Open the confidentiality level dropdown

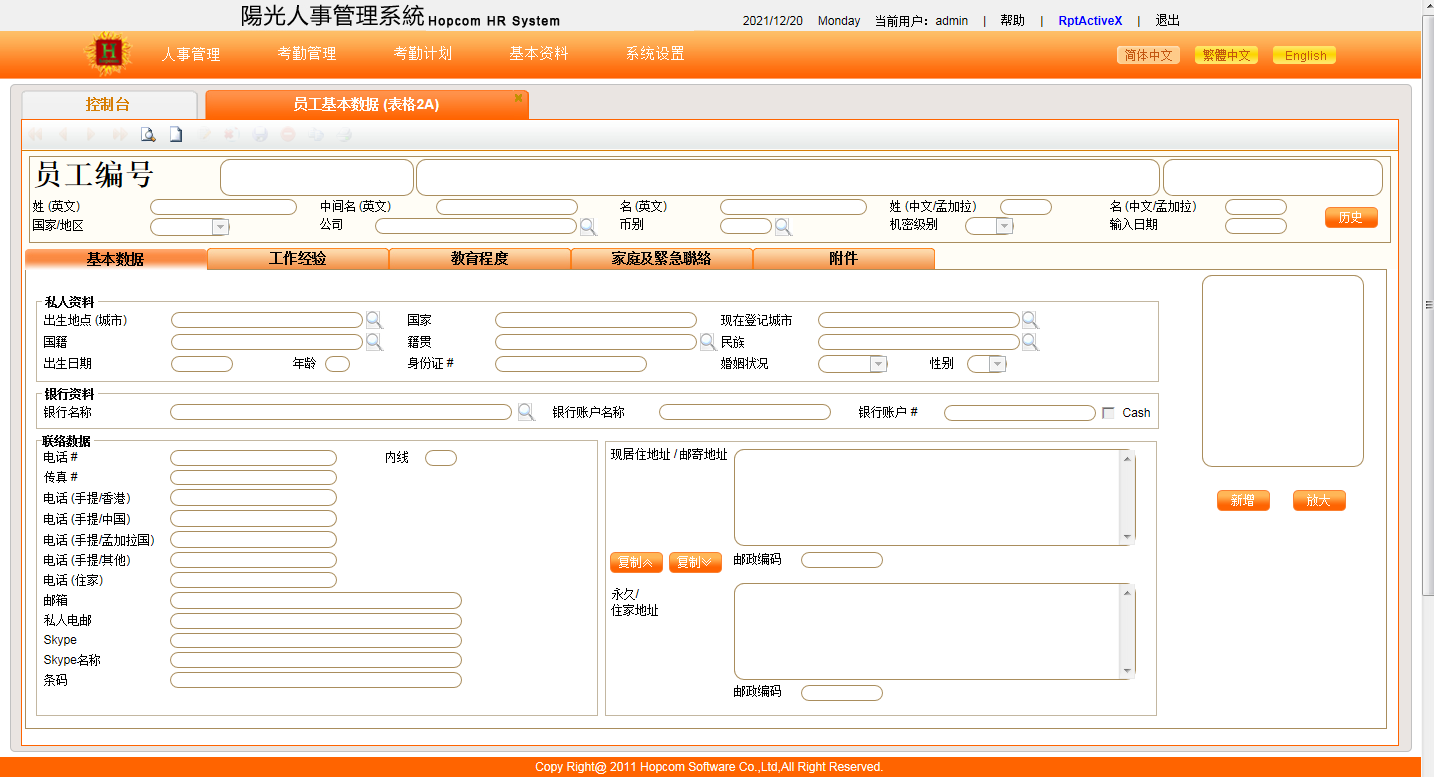click(1004, 226)
